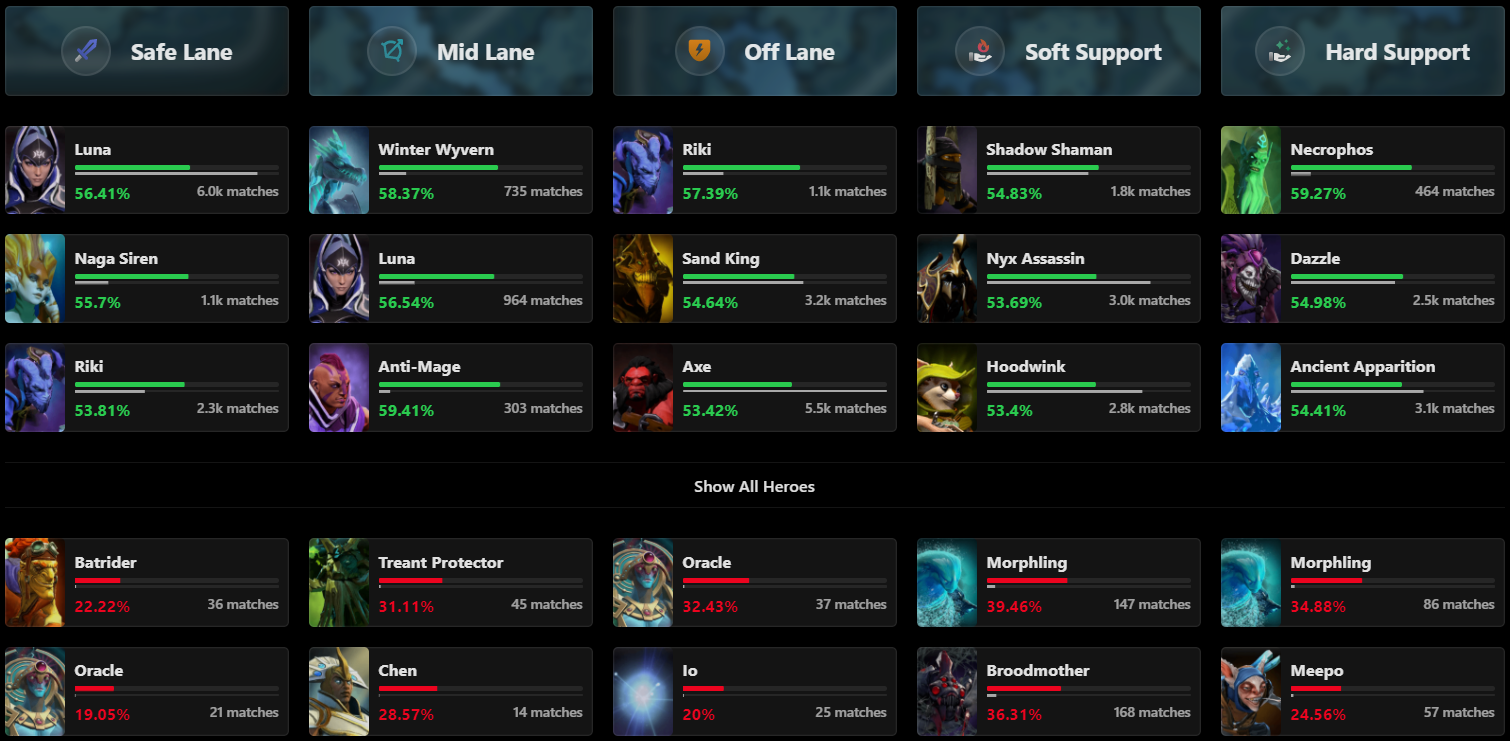
Task: Click Anti-Mage's green win rate bar
Action: coord(439,384)
